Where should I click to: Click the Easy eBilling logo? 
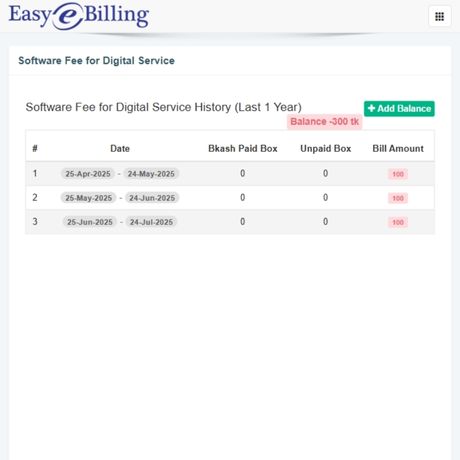79,16
